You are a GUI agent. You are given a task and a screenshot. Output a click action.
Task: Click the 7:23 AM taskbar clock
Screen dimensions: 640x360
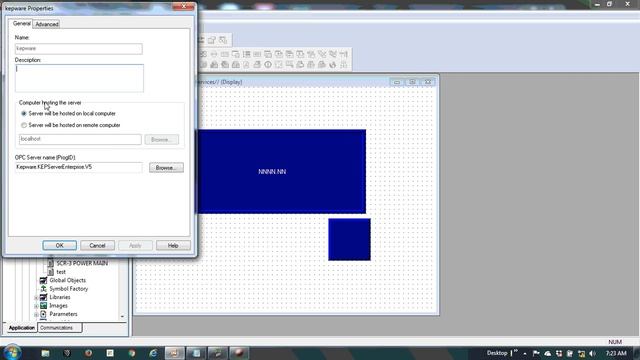616,353
